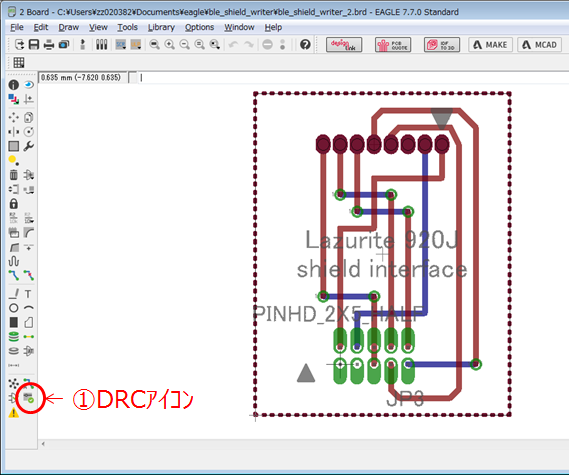Select the Signal airwire tool
Screen dimensions: 569x475
pos(29,336)
